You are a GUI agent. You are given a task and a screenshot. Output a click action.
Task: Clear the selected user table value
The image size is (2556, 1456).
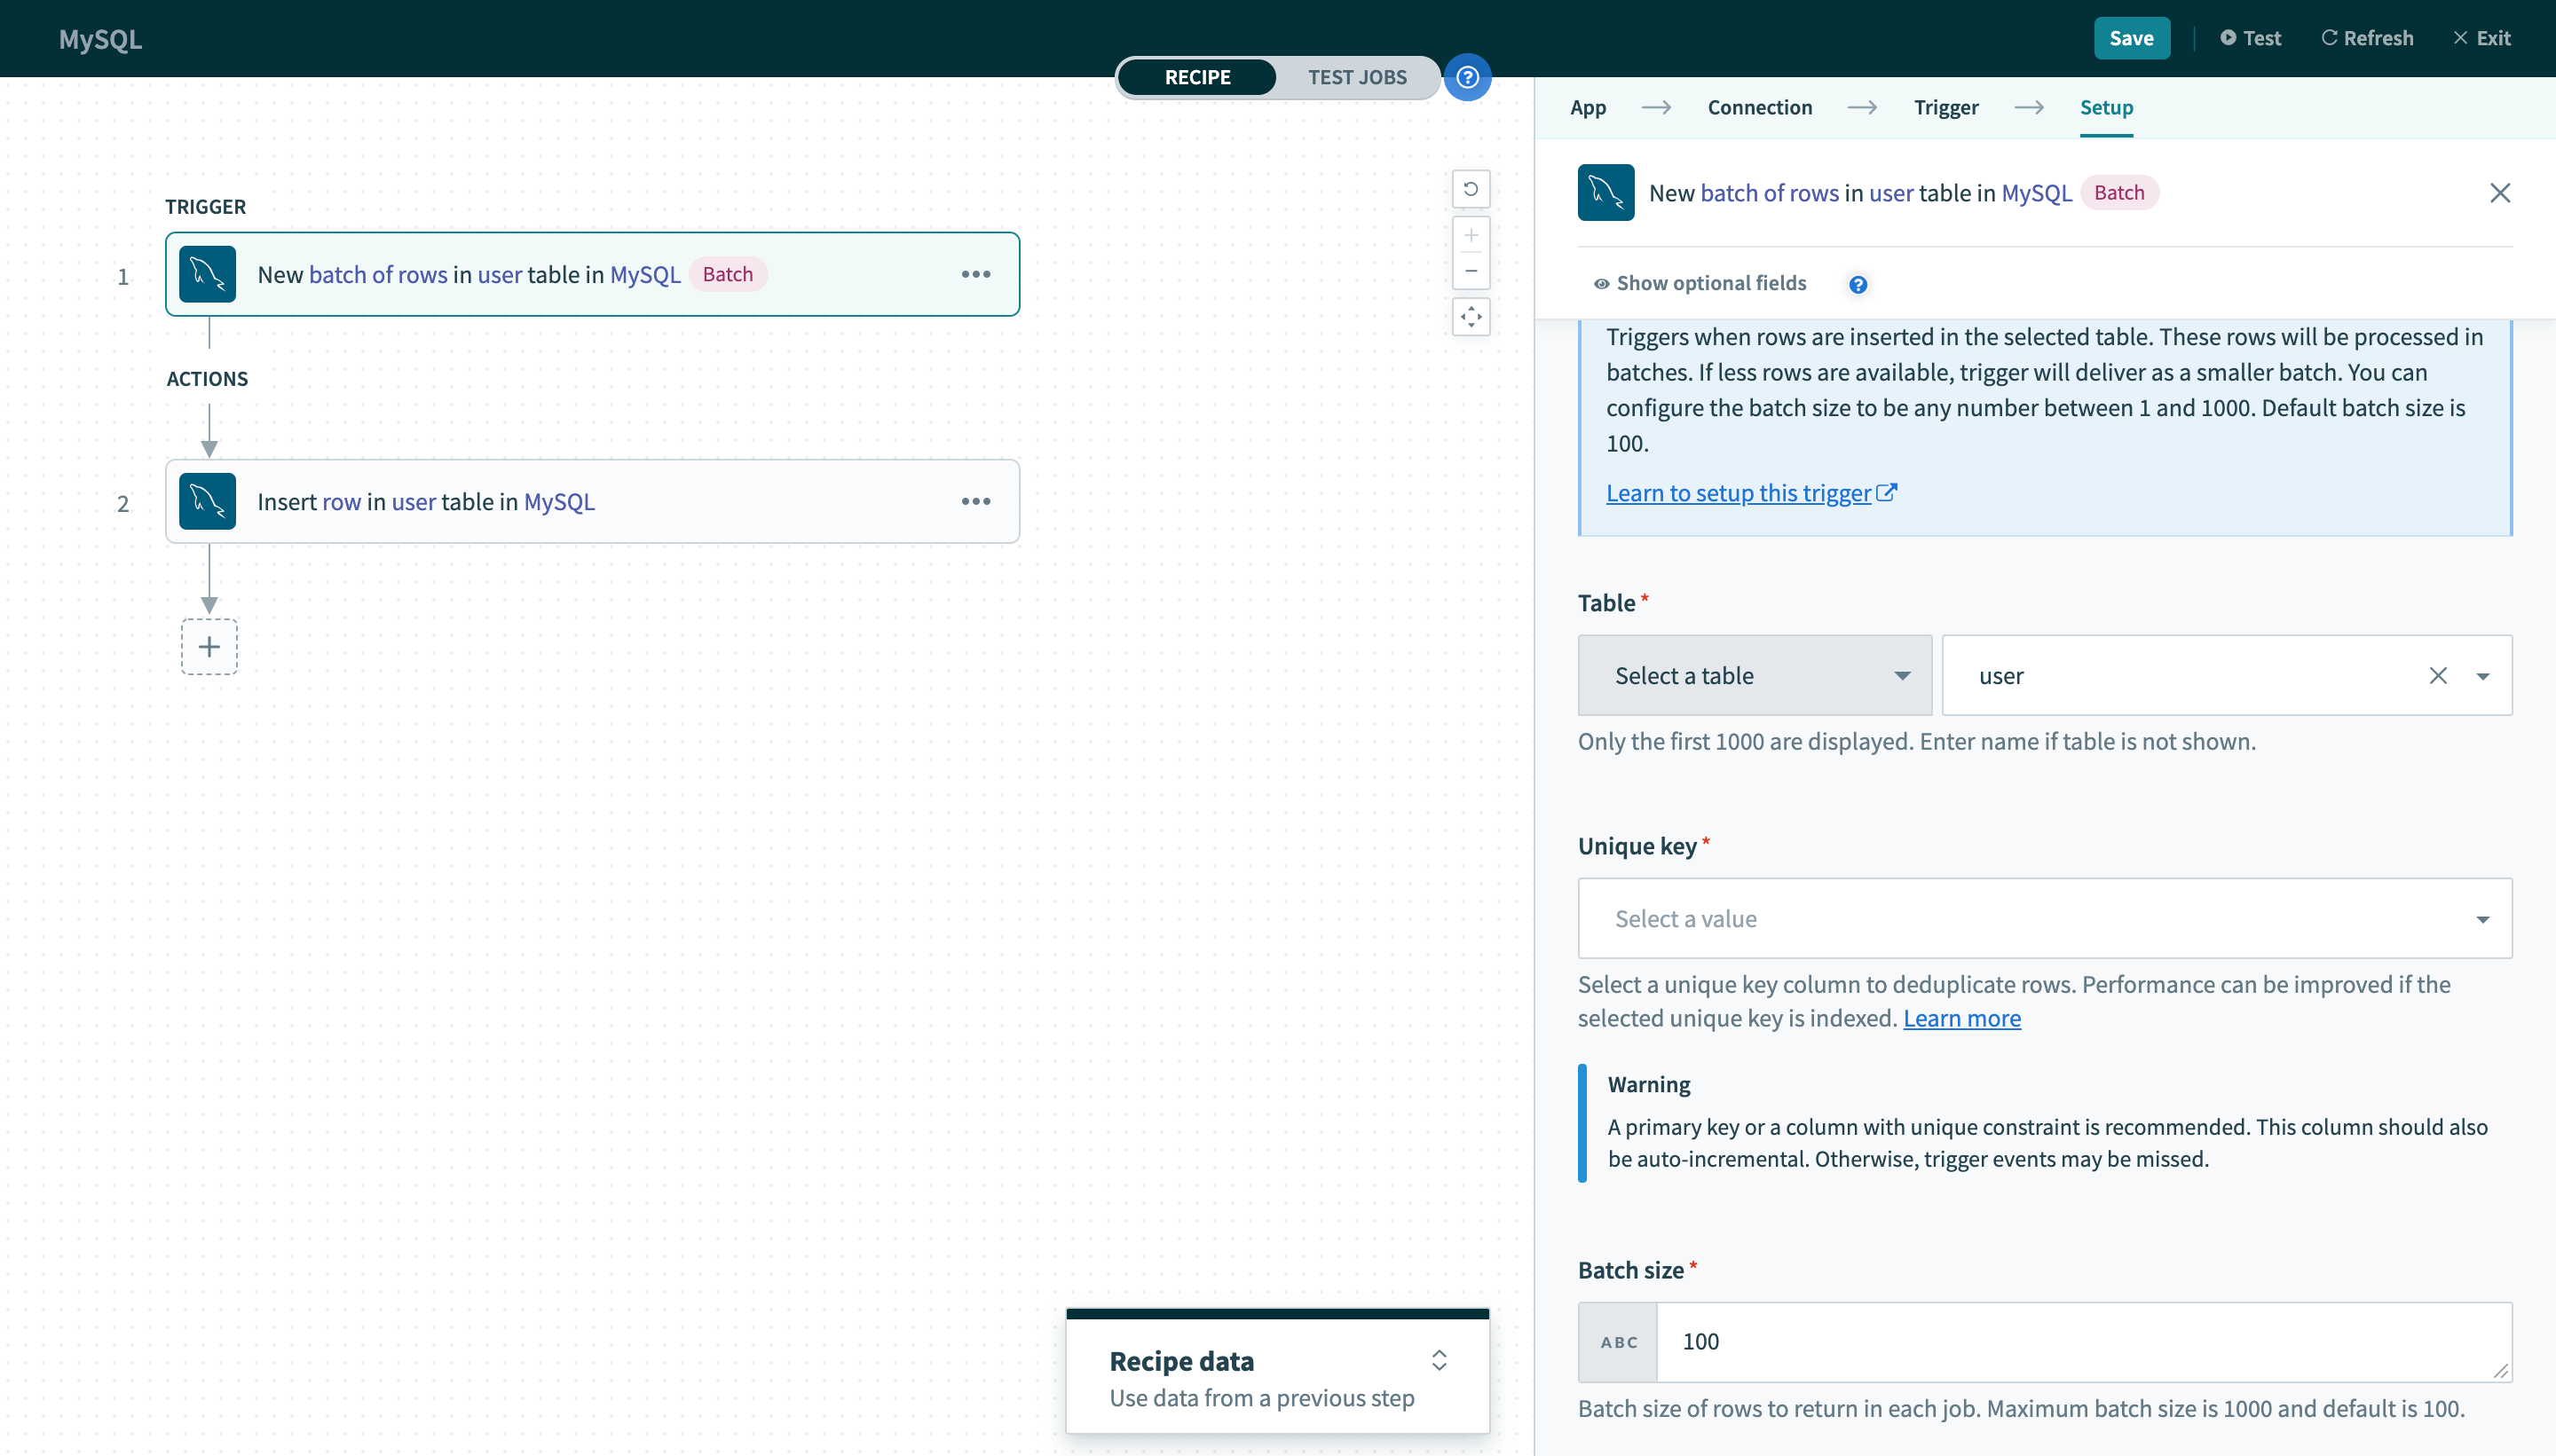click(2437, 676)
